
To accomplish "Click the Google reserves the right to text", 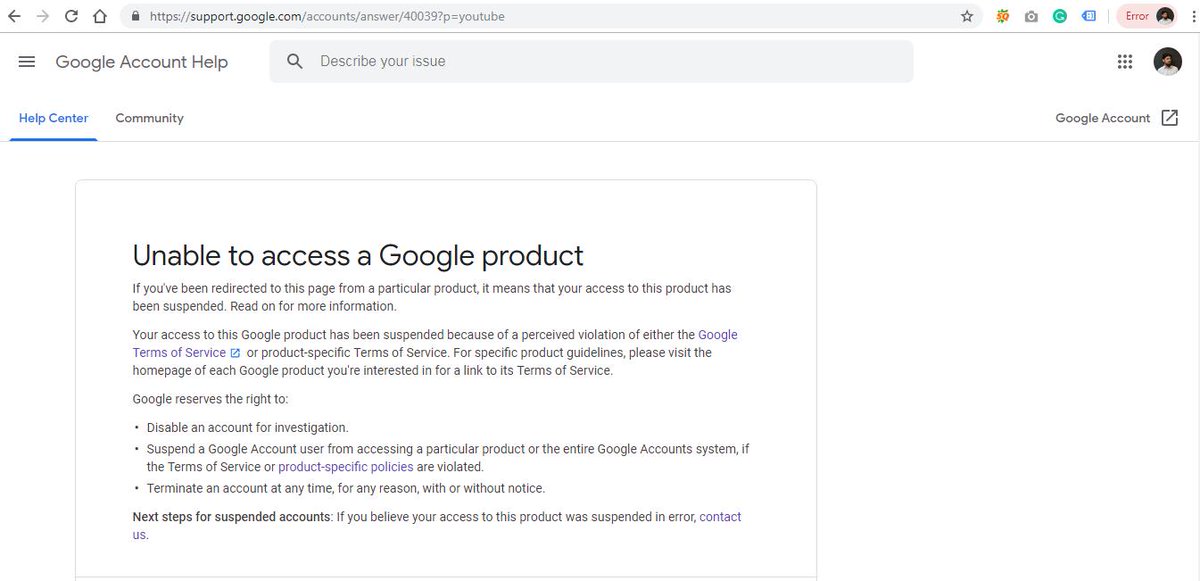I will (x=210, y=398).
